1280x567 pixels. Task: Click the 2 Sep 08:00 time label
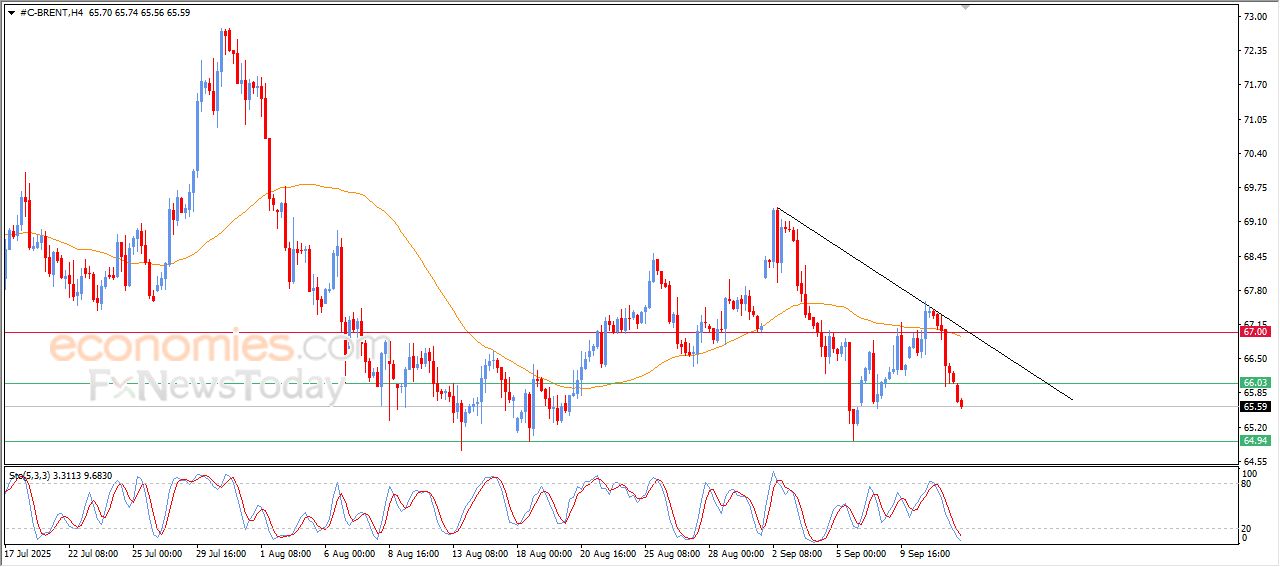pos(797,552)
